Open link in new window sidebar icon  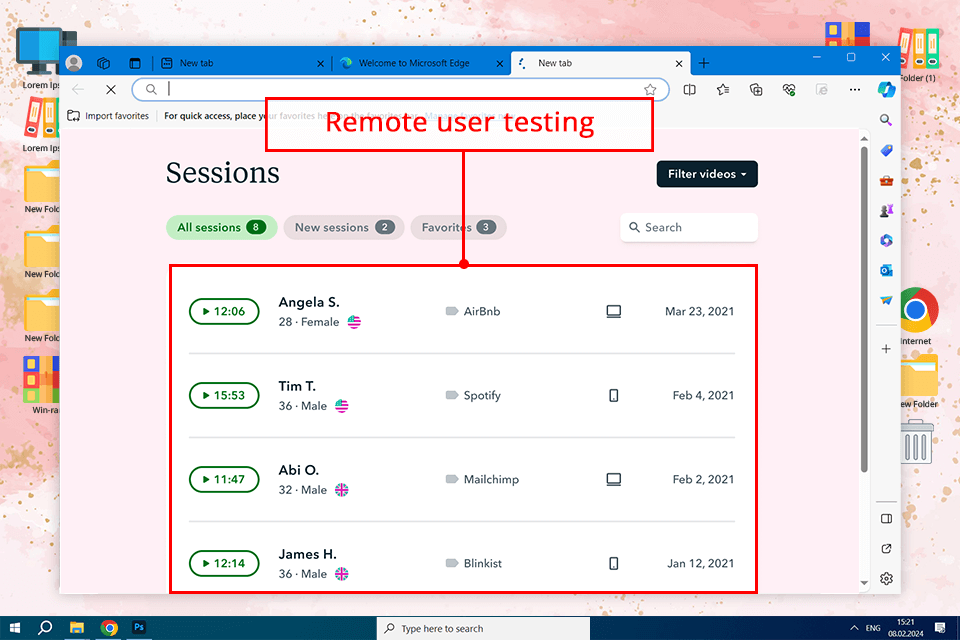pyautogui.click(x=887, y=549)
